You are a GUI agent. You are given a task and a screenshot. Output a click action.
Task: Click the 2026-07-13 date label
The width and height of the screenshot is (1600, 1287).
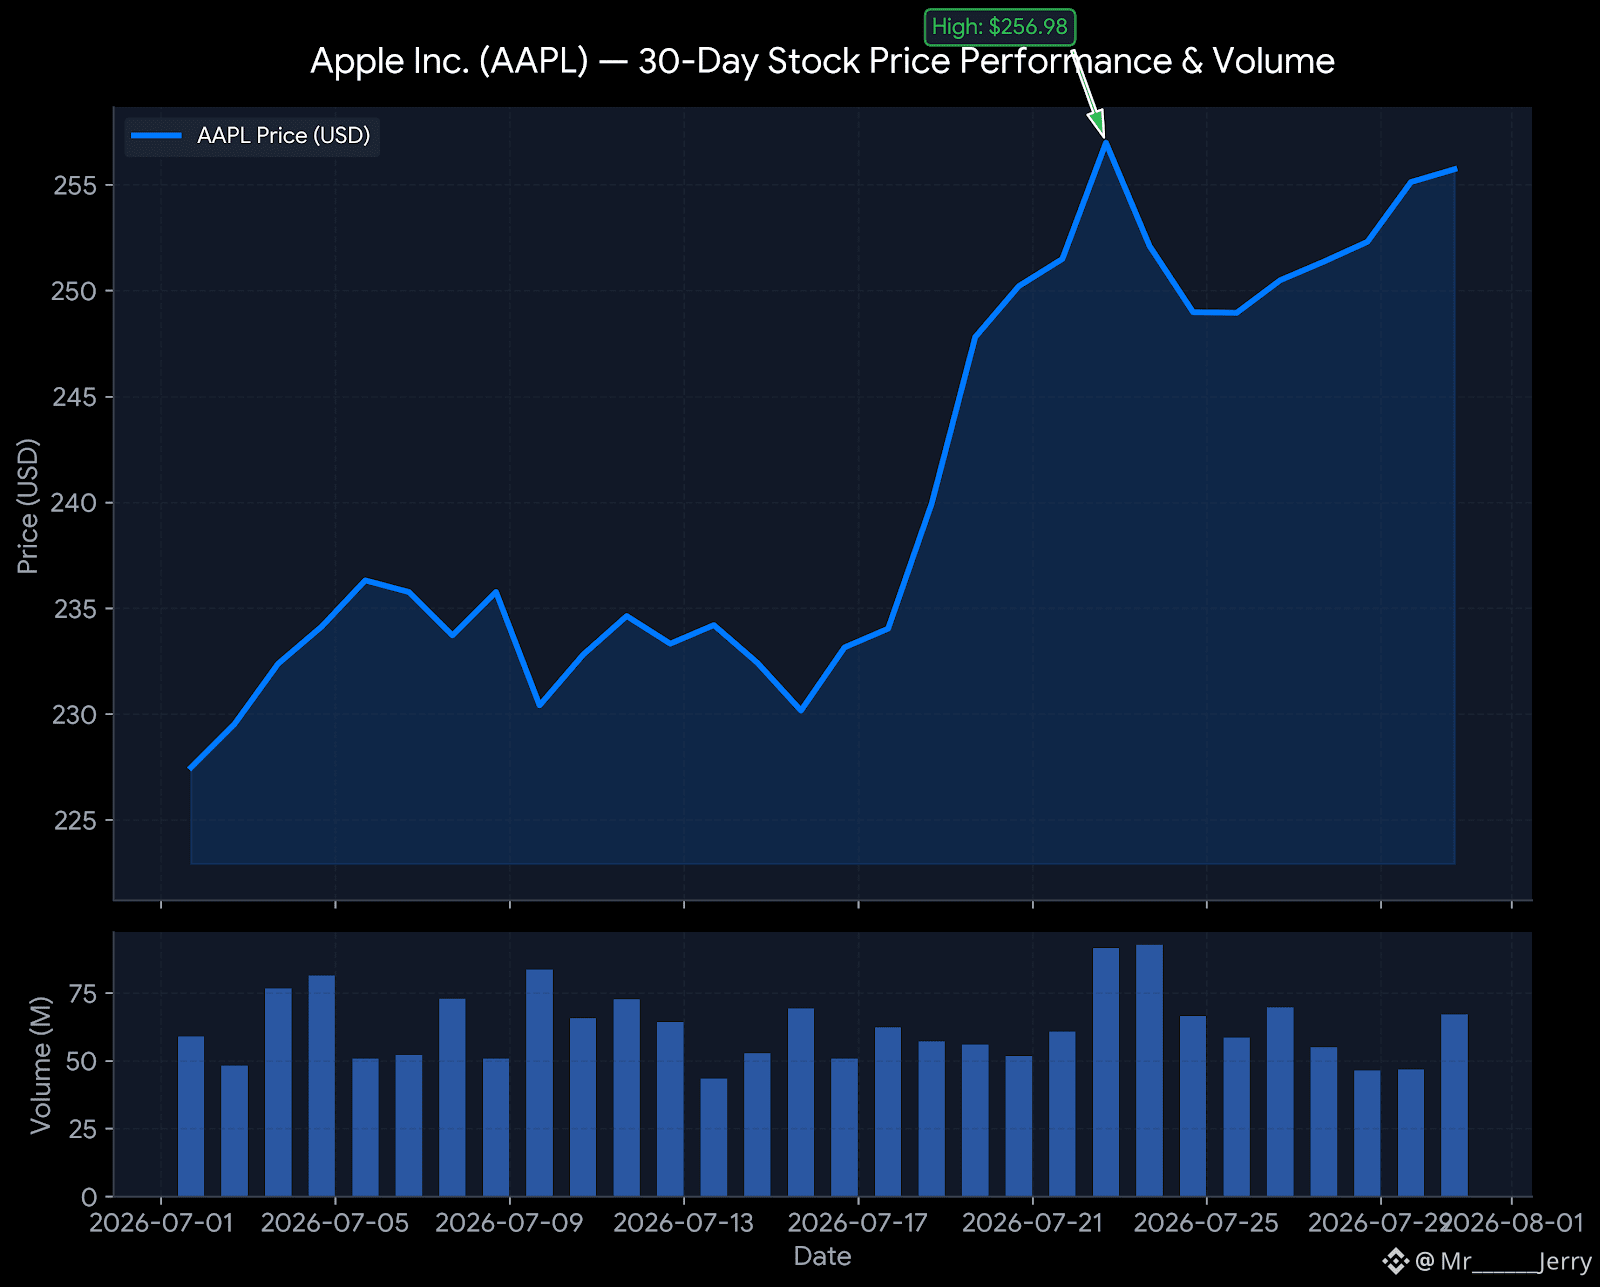(684, 1223)
